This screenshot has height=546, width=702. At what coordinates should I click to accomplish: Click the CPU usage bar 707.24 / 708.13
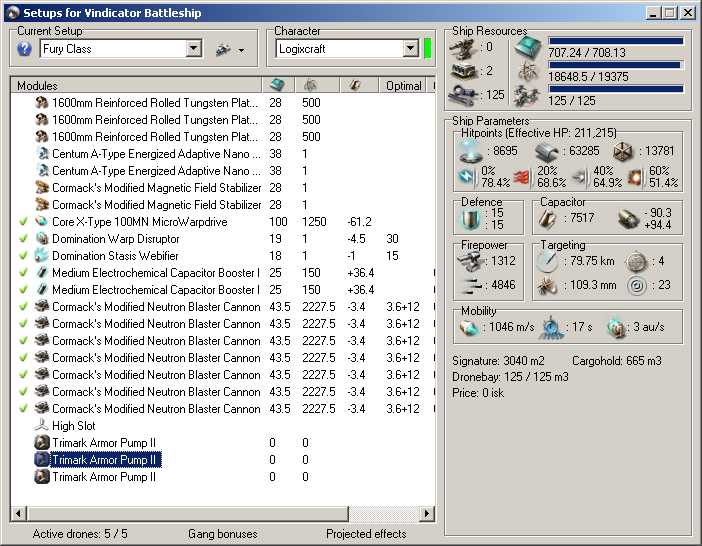[616, 41]
